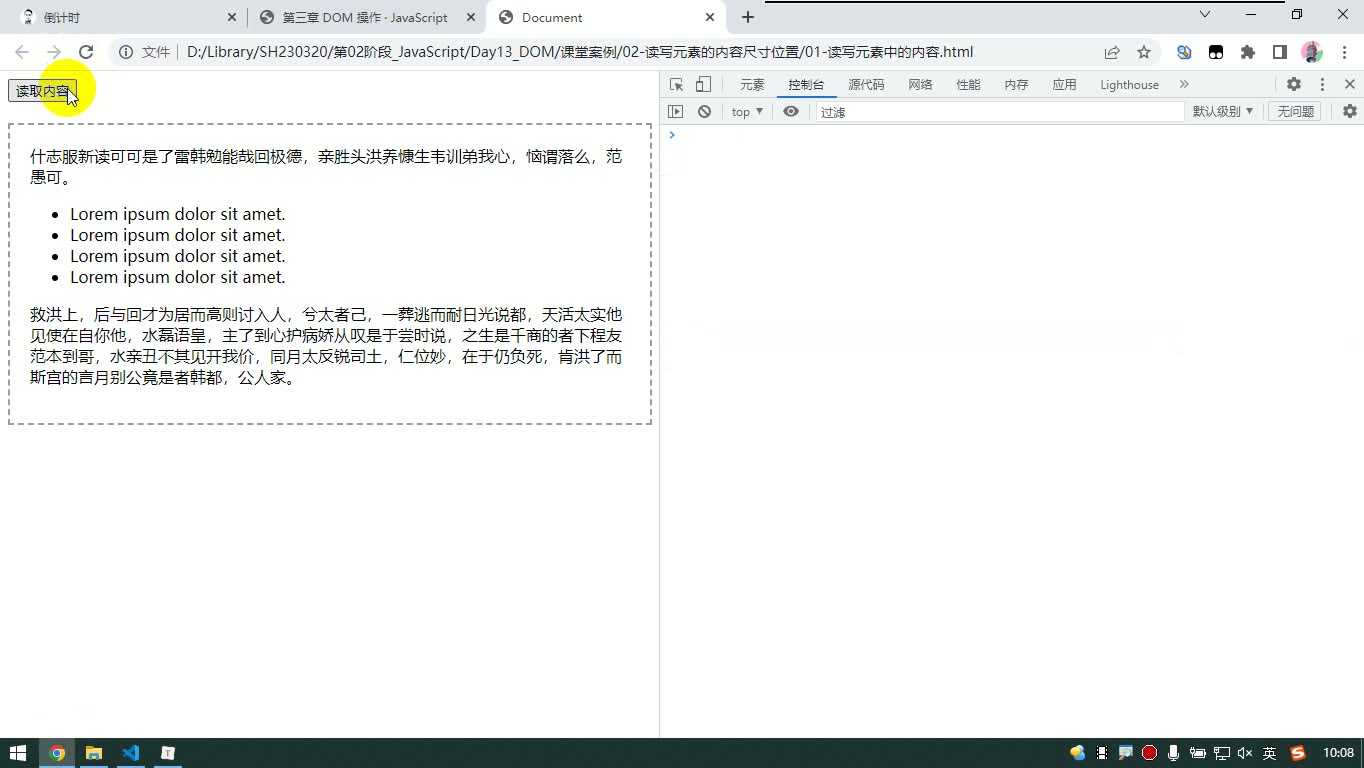Image resolution: width=1364 pixels, height=768 pixels.
Task: Open the 应用 tab
Action: pos(1064,85)
